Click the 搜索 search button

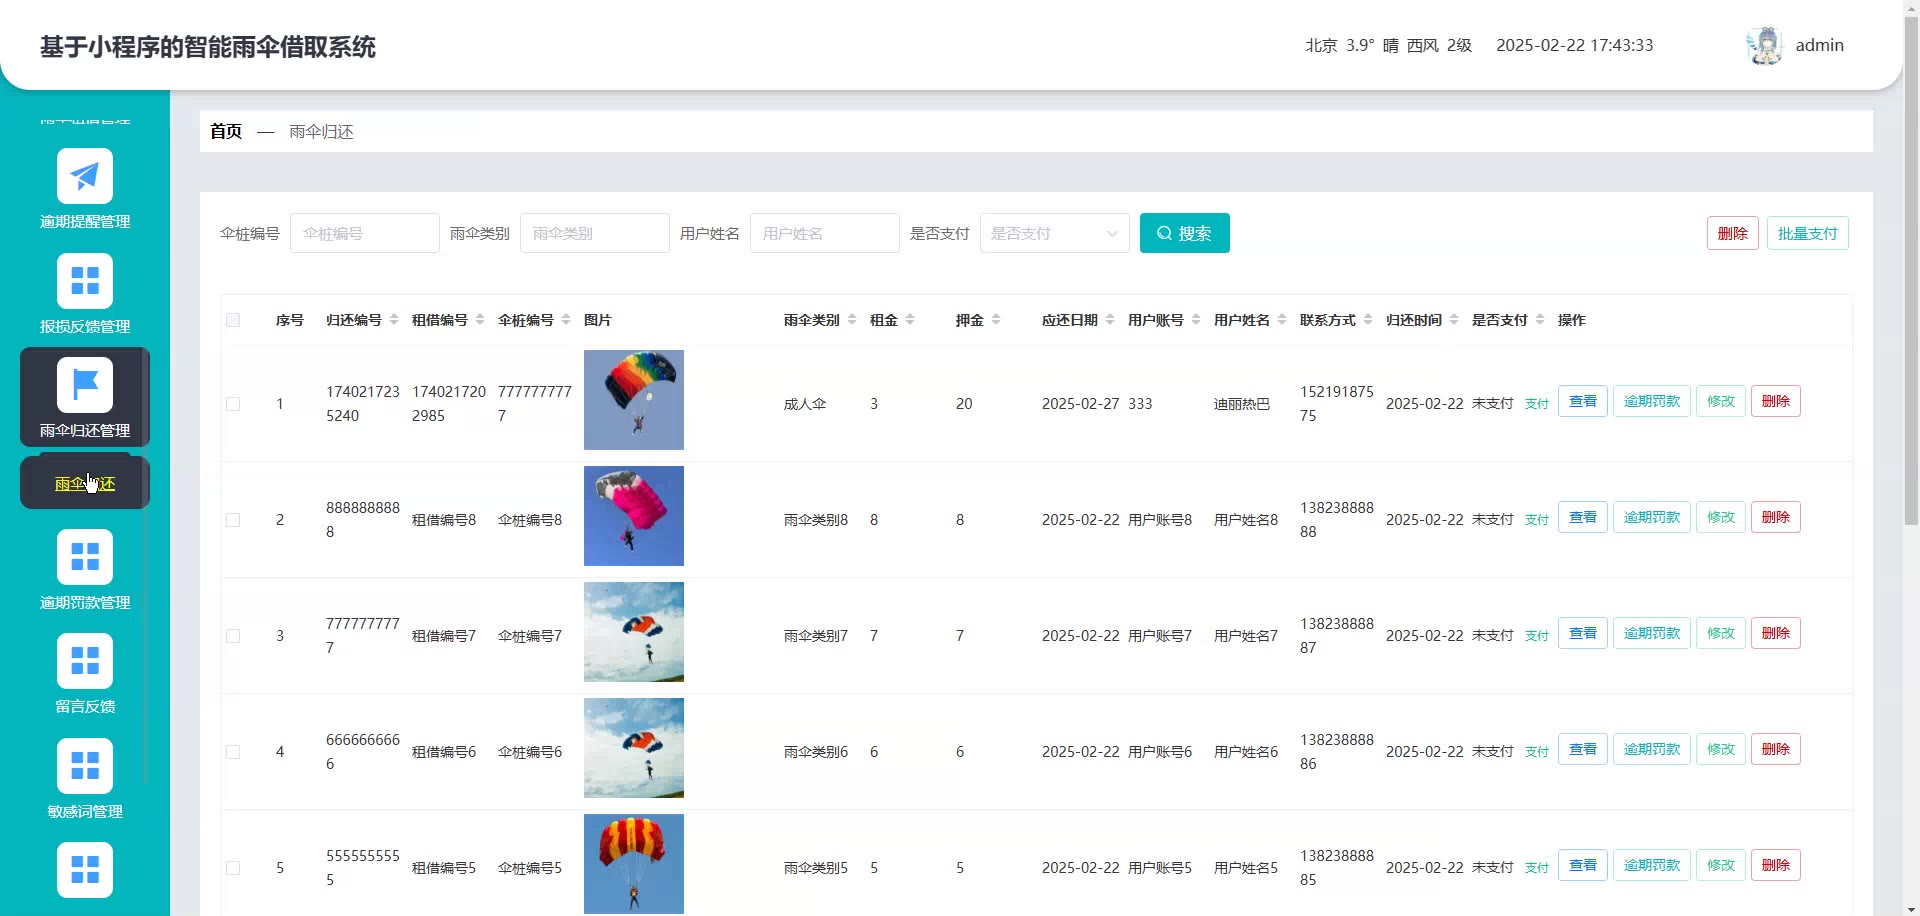click(x=1184, y=233)
